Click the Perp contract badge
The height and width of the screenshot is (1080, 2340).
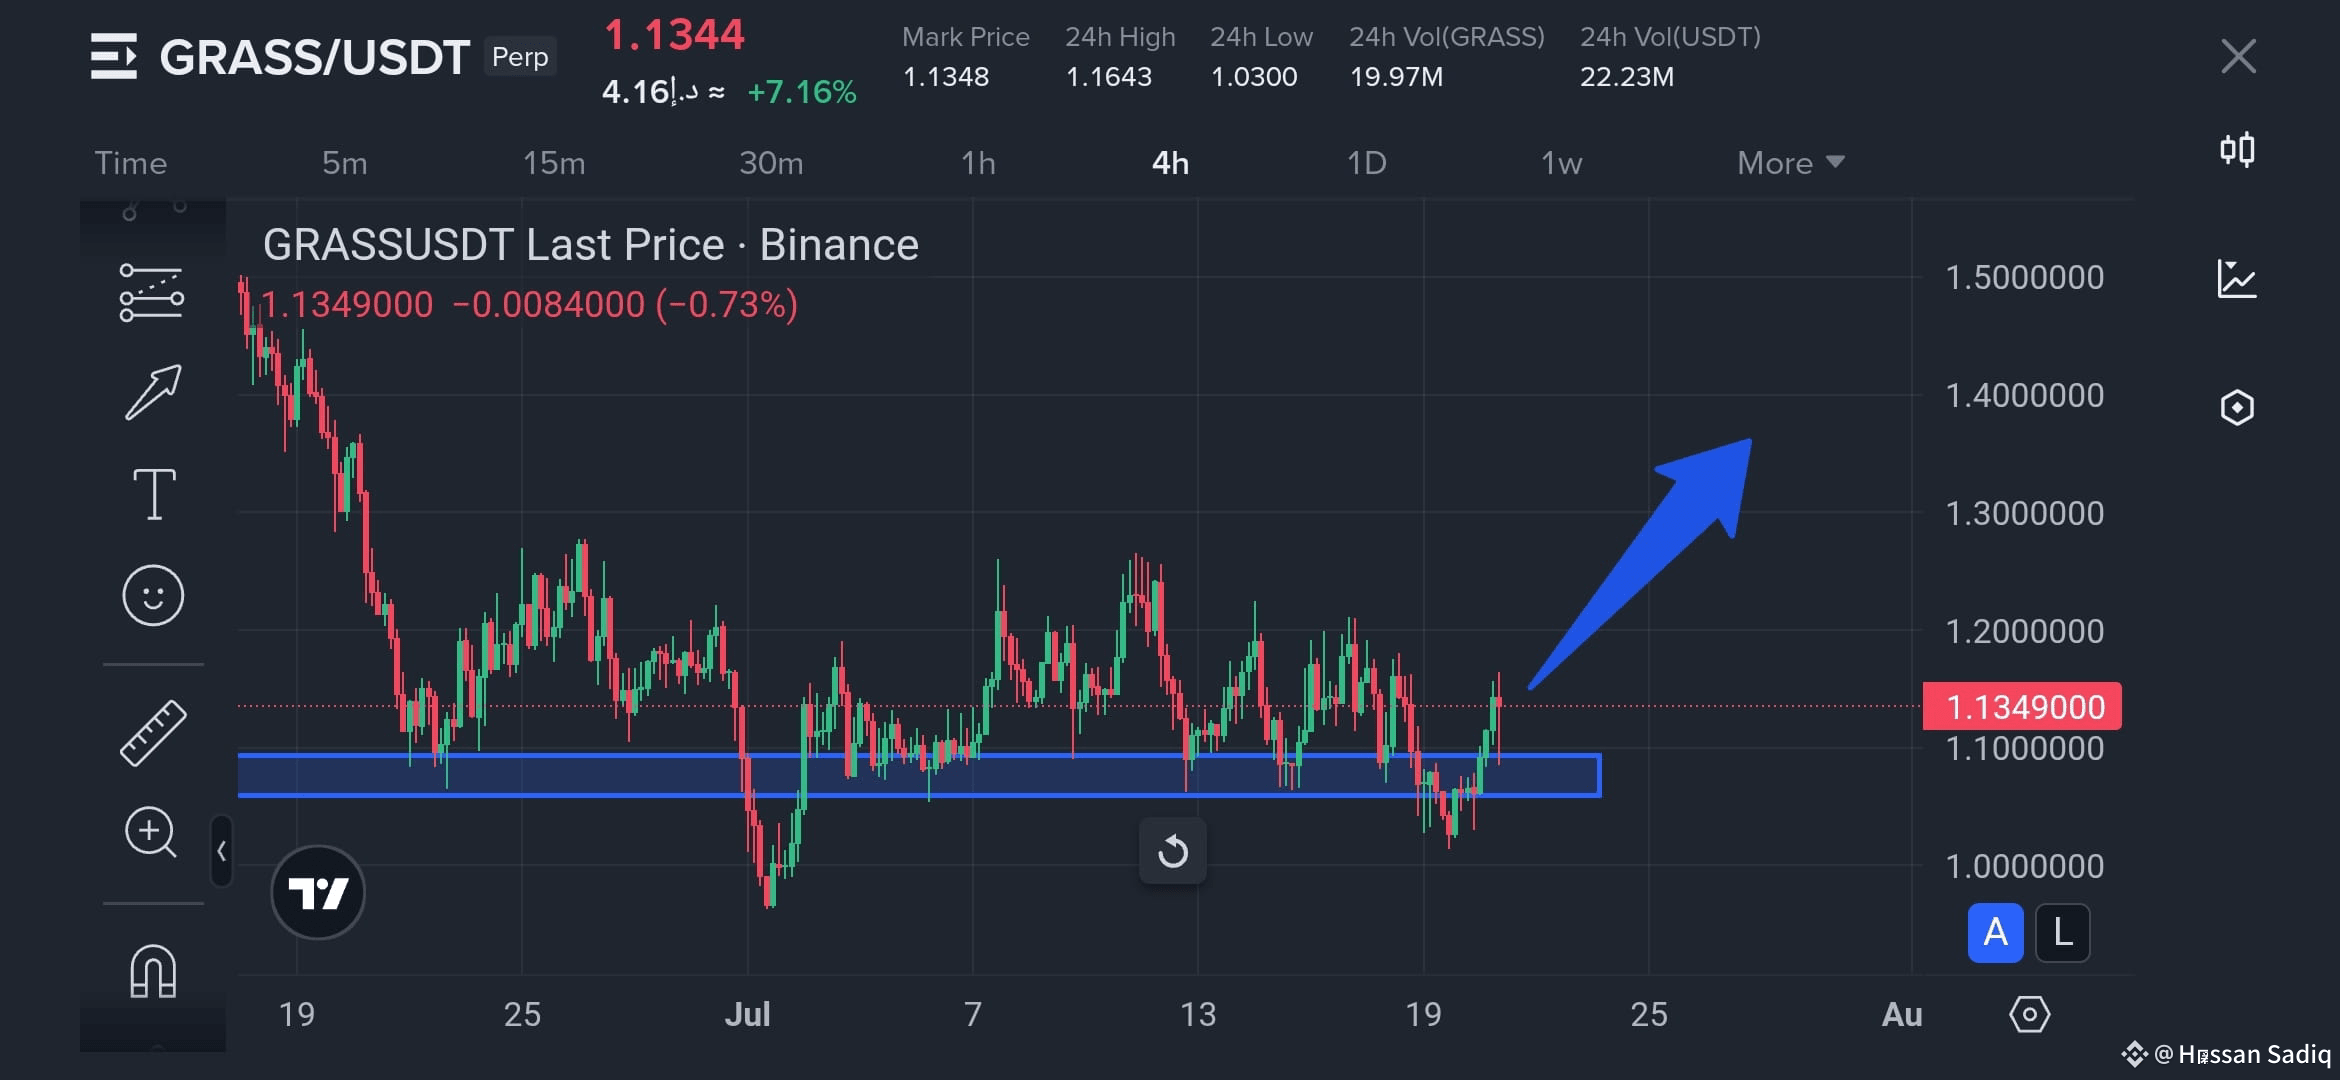[520, 56]
